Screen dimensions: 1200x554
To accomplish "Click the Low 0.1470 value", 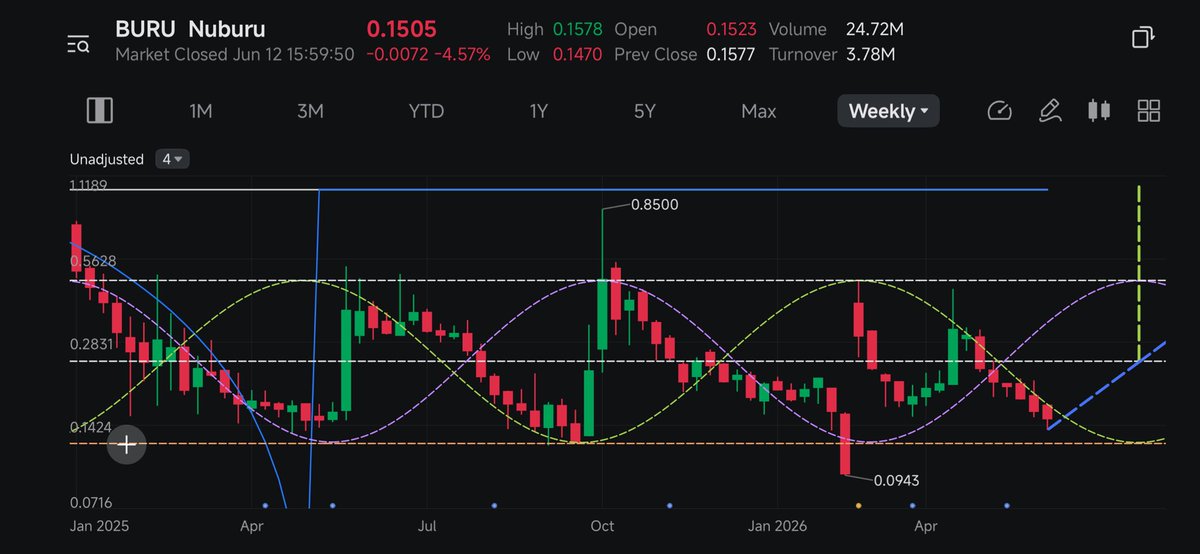I will 580,54.
